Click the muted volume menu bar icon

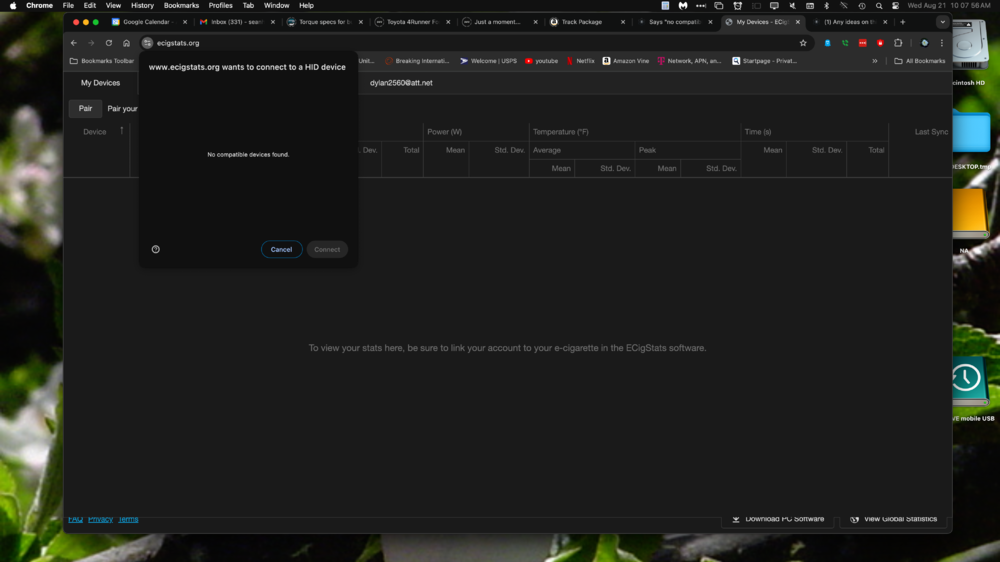coord(792,6)
